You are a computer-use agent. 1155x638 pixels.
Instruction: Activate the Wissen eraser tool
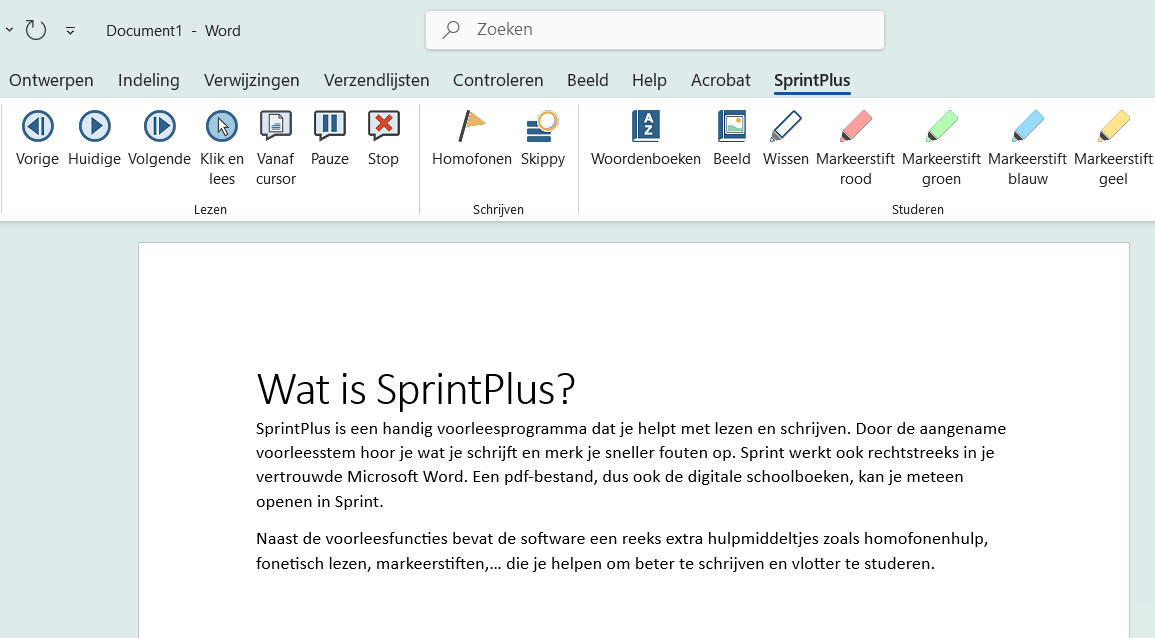[x=785, y=140]
